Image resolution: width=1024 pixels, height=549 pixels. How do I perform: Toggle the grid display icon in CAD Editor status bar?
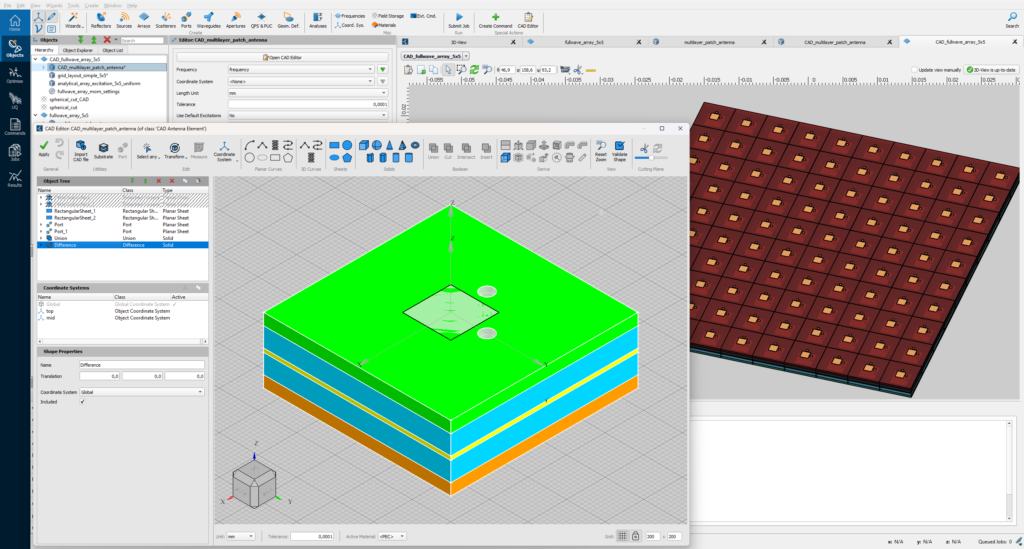(x=622, y=536)
